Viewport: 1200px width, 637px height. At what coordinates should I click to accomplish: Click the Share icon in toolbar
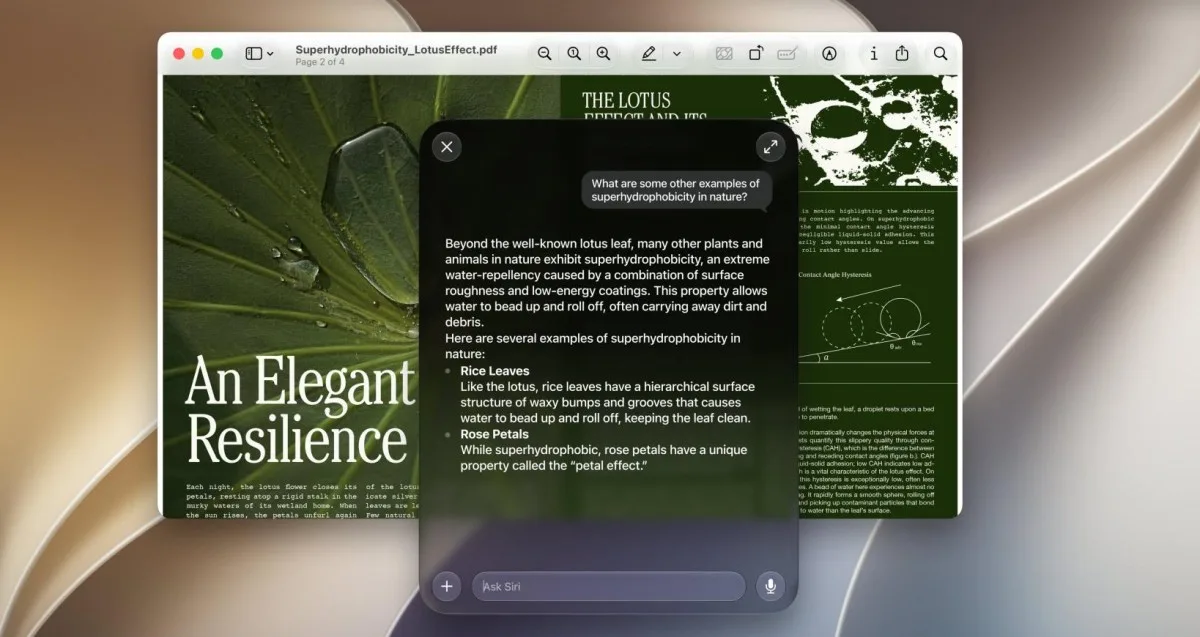click(x=902, y=54)
